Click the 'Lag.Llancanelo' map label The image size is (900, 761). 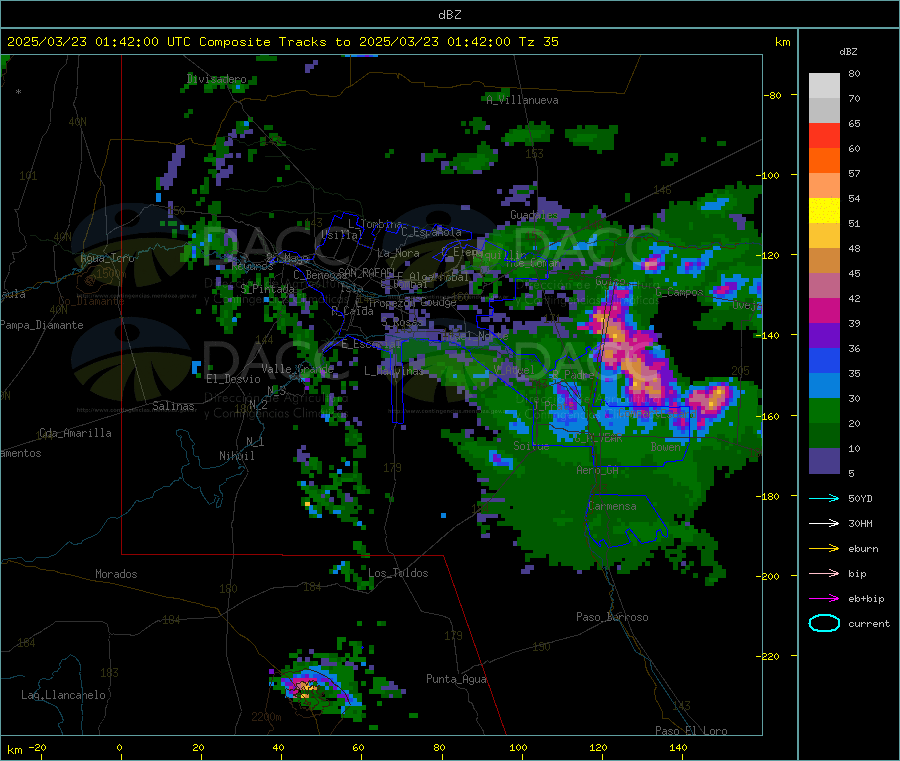coord(63,695)
